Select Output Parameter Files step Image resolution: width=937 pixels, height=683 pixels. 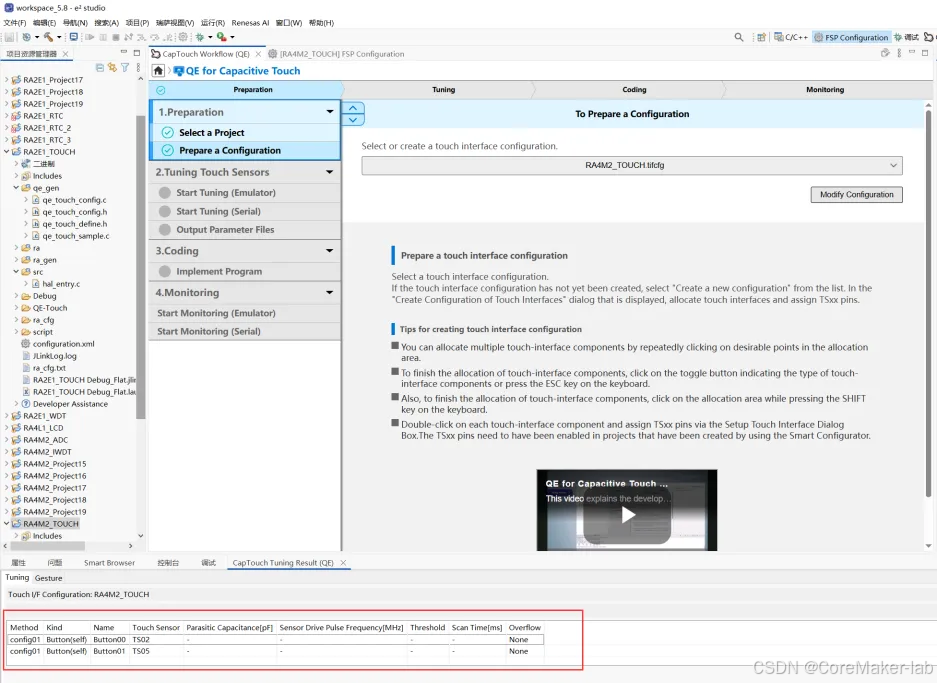(x=245, y=229)
